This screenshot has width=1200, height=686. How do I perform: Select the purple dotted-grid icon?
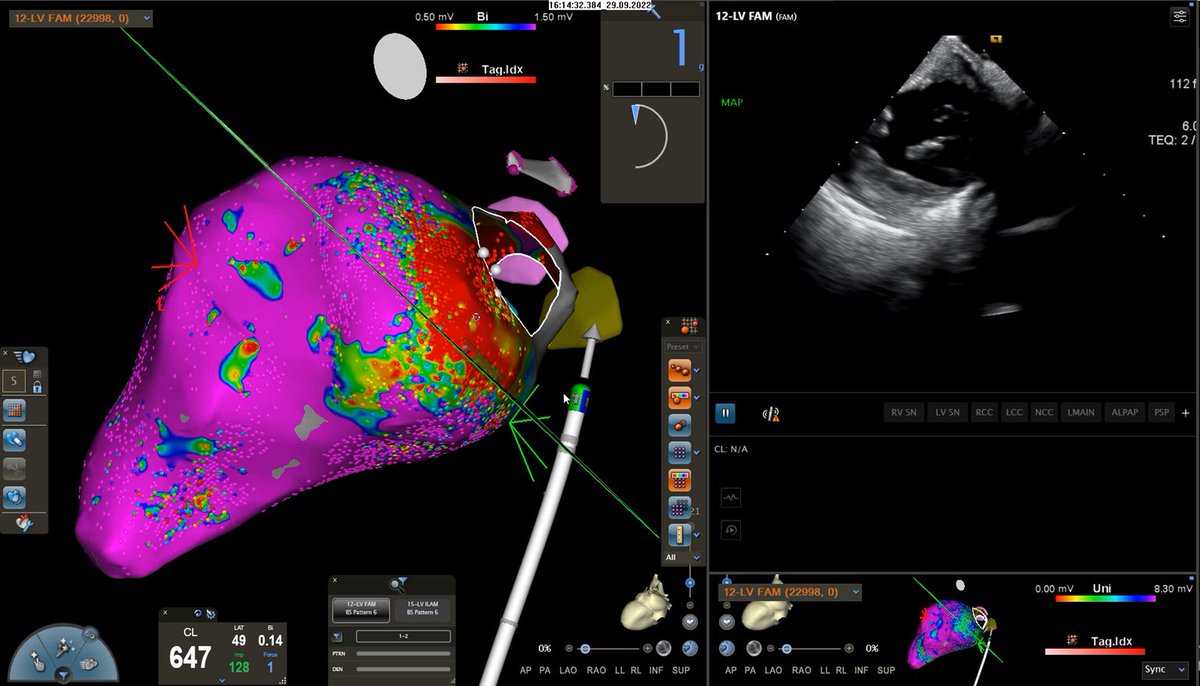click(x=679, y=507)
